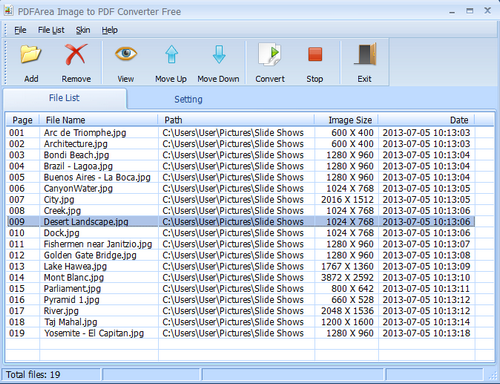
Task: Click image size 3872 X 2592
Action: tap(347, 277)
